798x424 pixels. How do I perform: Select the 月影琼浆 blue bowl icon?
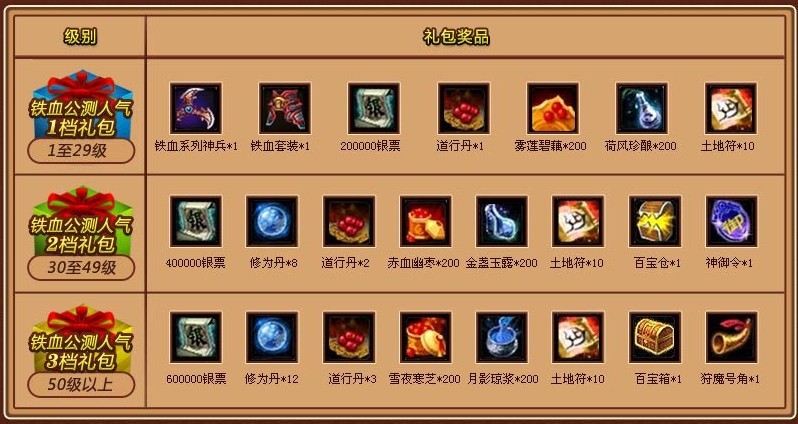point(502,337)
